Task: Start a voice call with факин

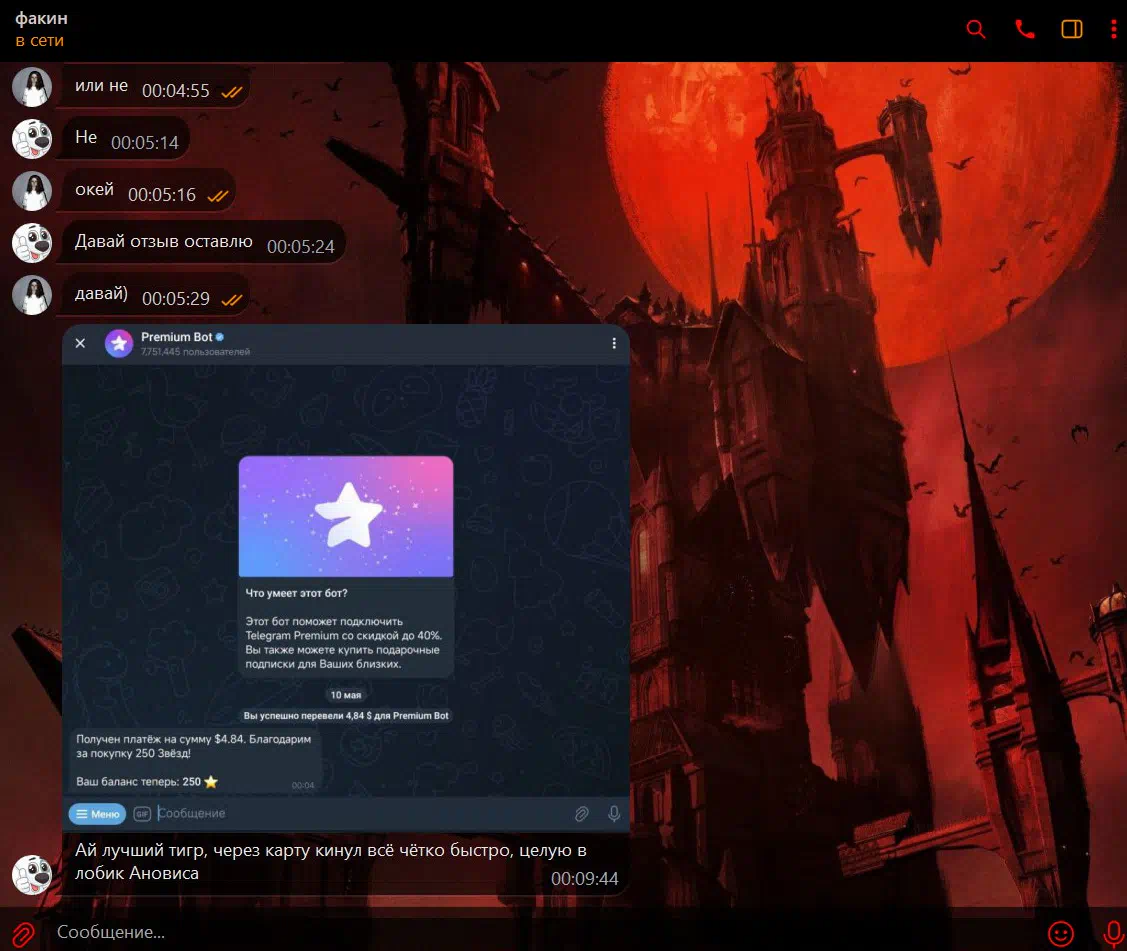Action: (1024, 29)
